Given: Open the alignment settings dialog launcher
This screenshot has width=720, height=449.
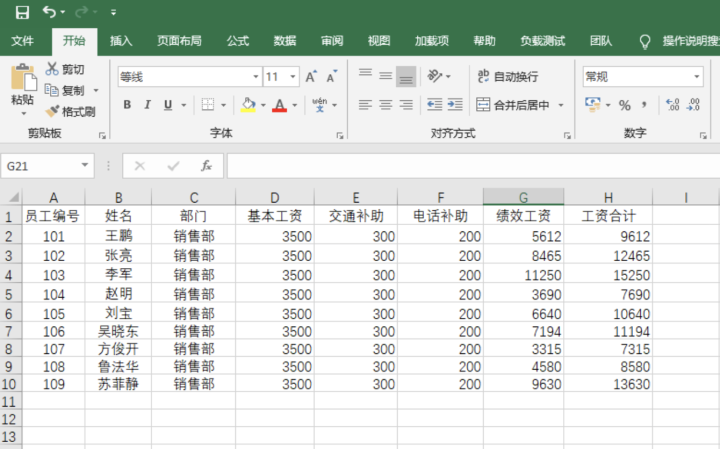Looking at the screenshot, I should [x=567, y=135].
